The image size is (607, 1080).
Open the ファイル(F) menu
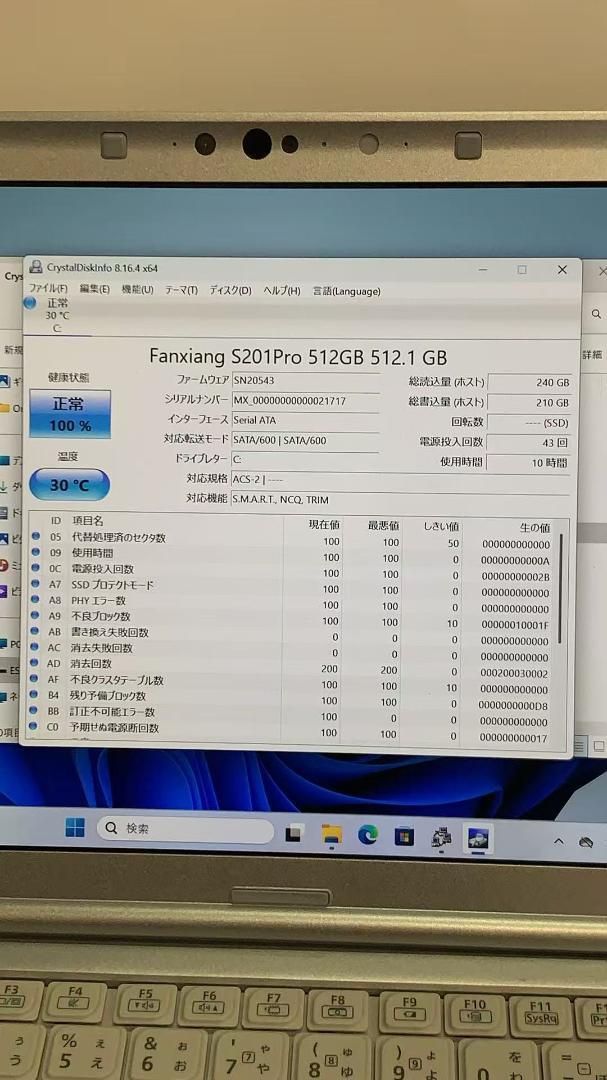coord(48,290)
